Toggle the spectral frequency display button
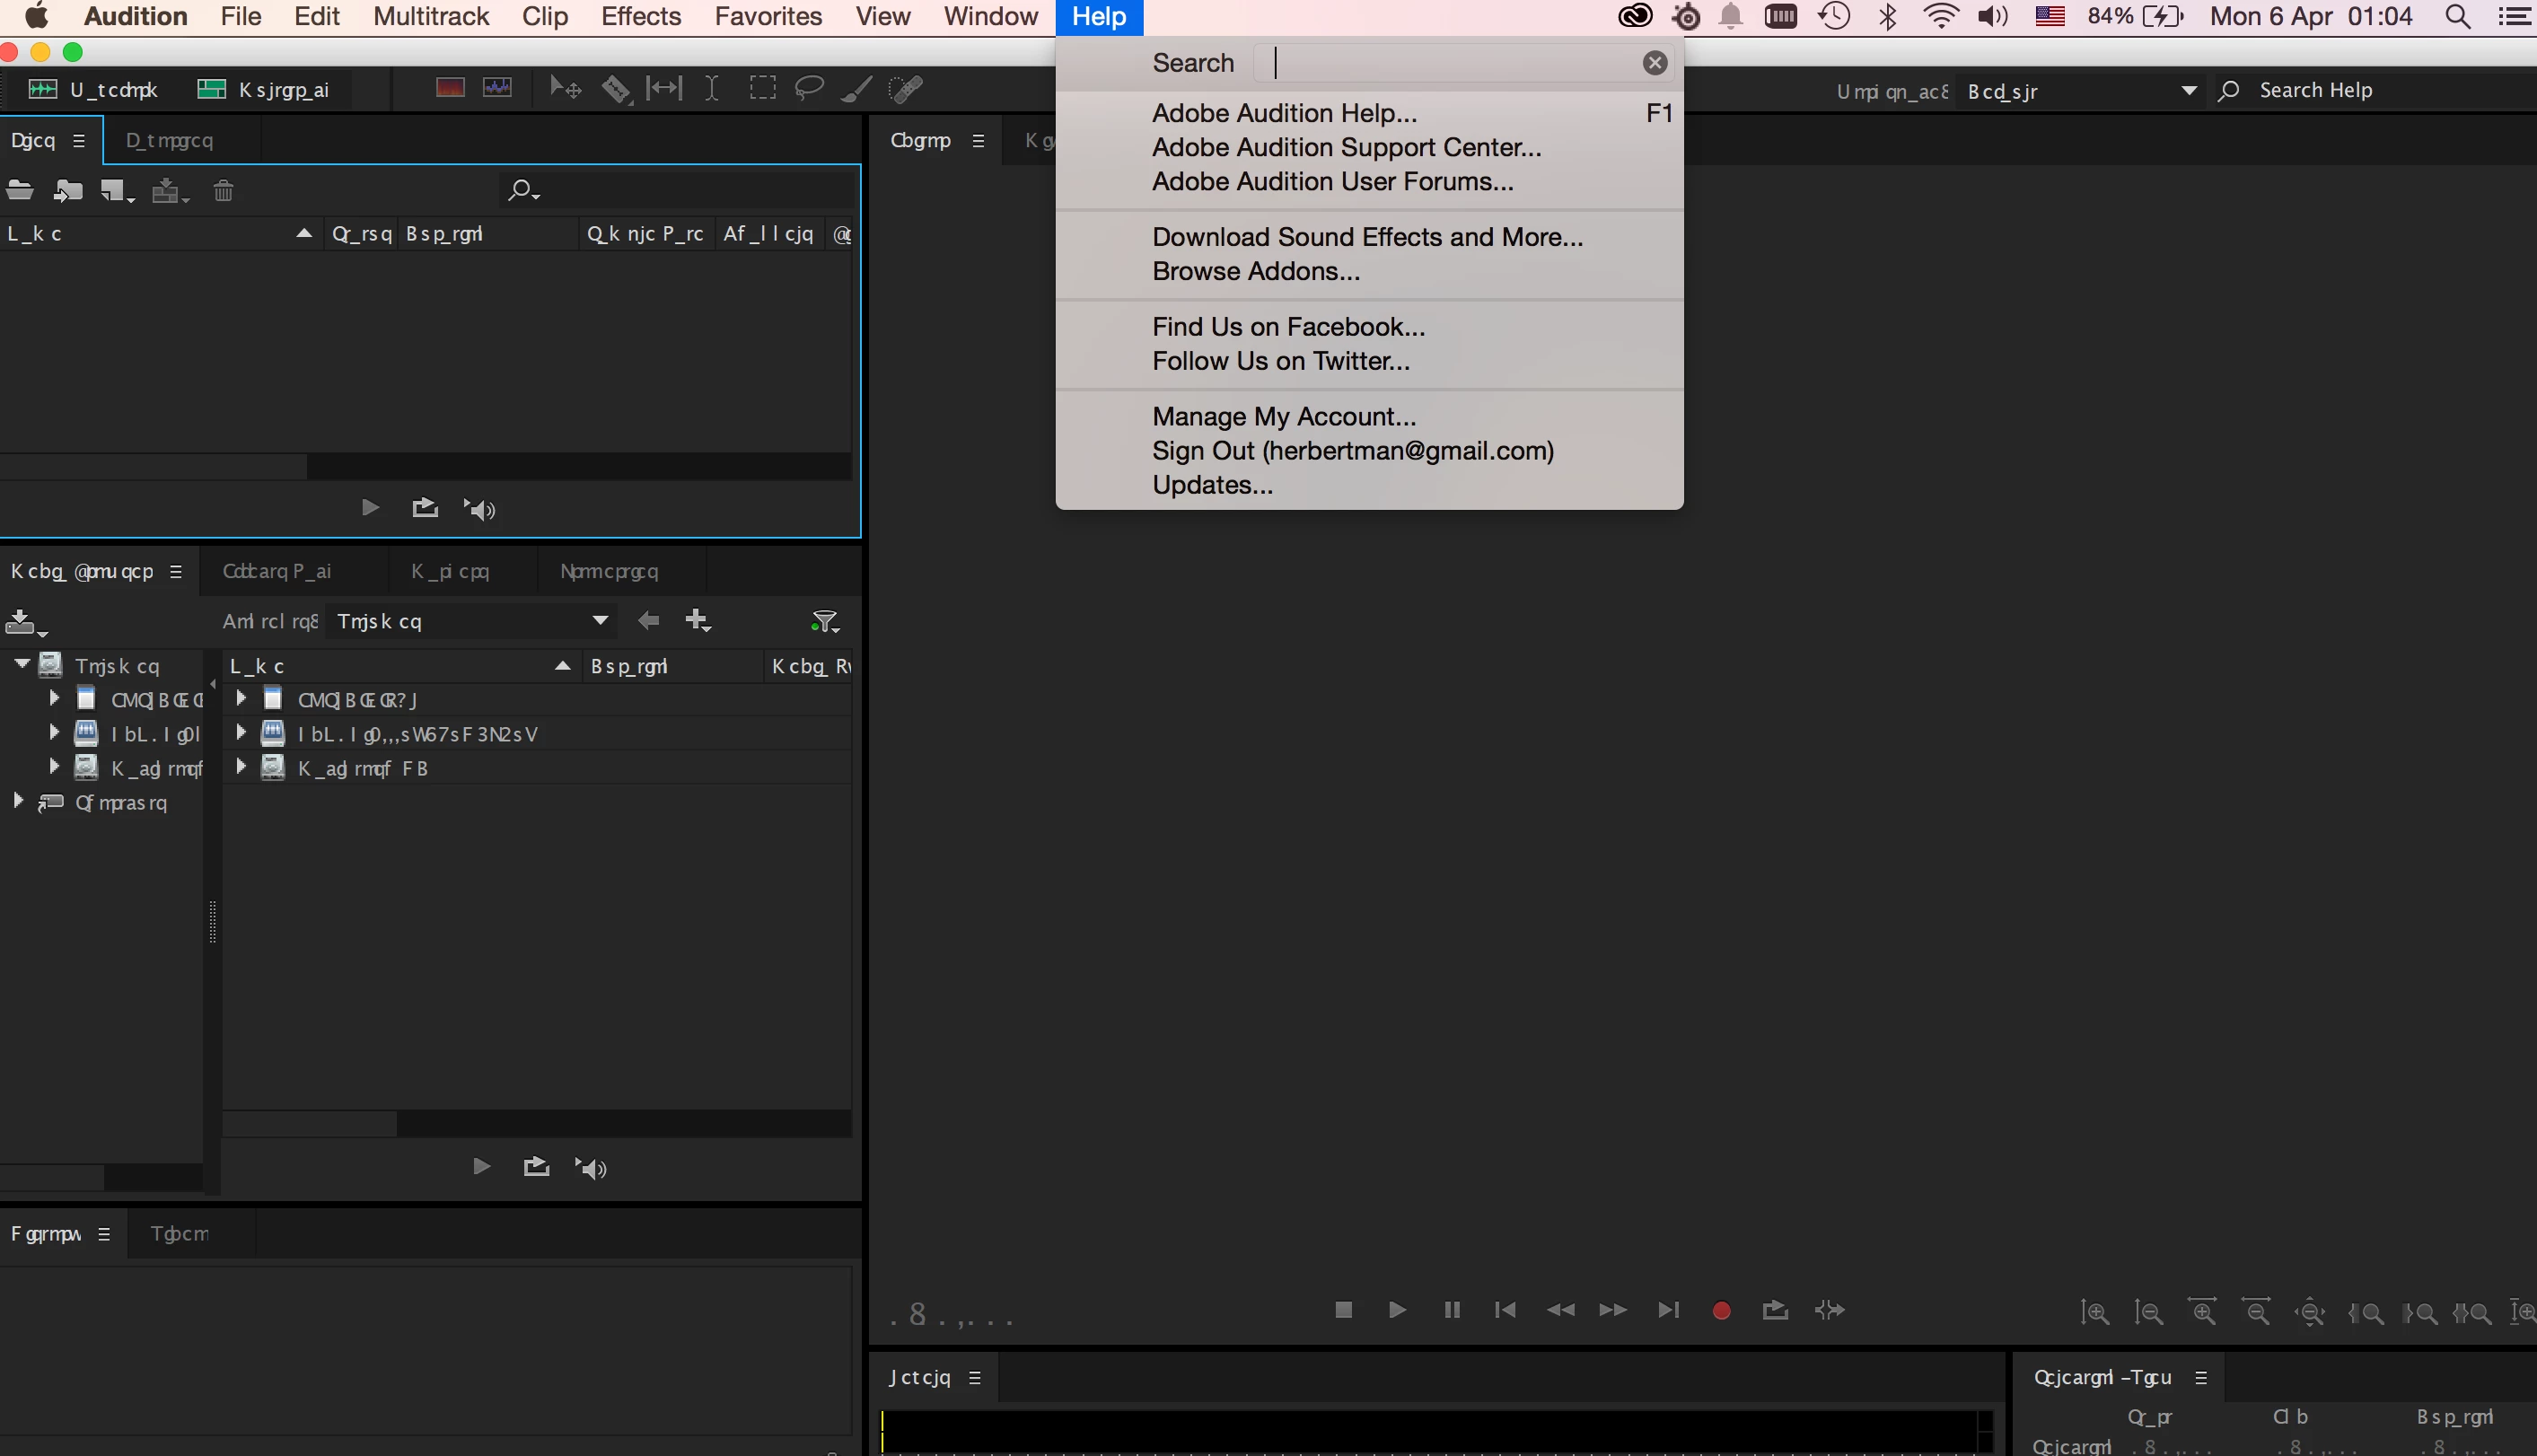This screenshot has height=1456, width=2537. (x=450, y=89)
